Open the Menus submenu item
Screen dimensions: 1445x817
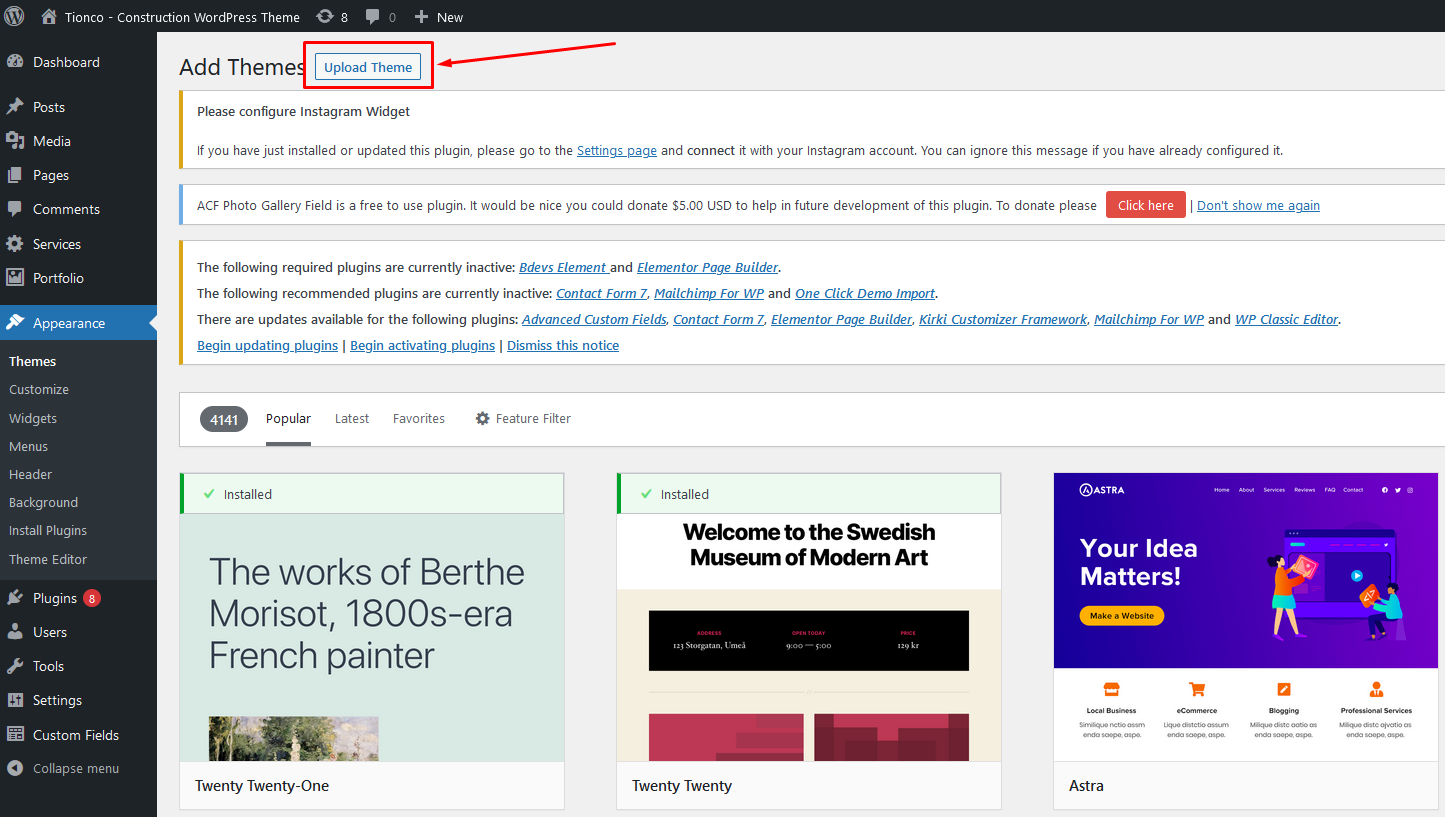[29, 446]
